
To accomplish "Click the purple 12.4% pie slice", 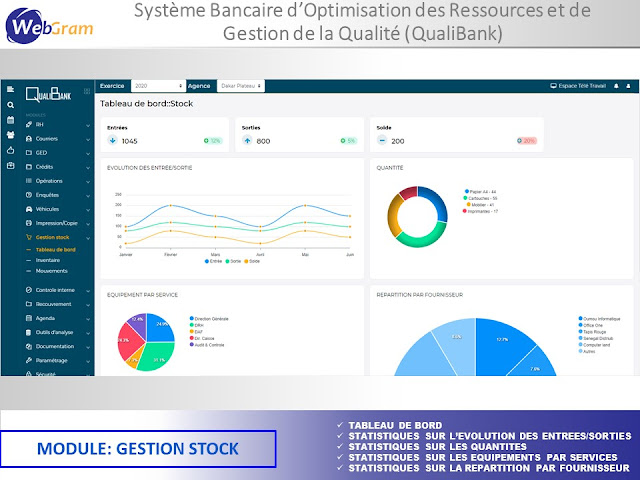I will pos(138,322).
